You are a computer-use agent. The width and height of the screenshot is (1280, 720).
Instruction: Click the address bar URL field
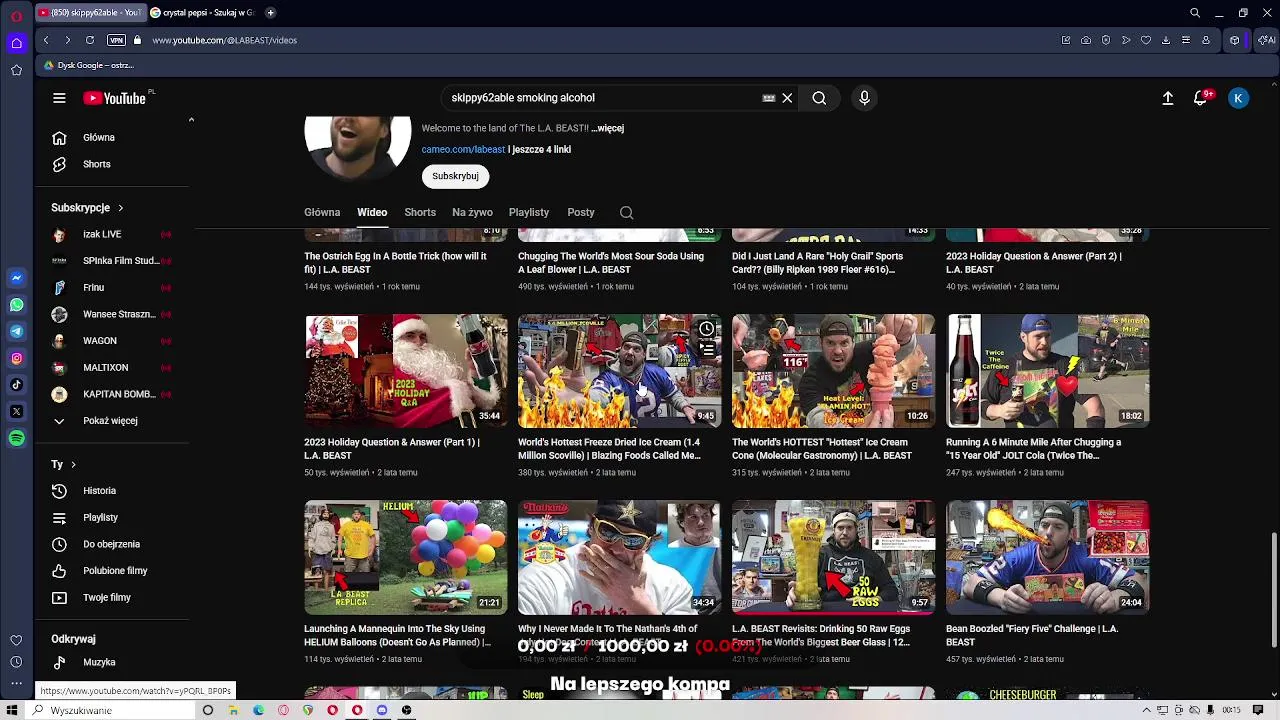[224, 40]
